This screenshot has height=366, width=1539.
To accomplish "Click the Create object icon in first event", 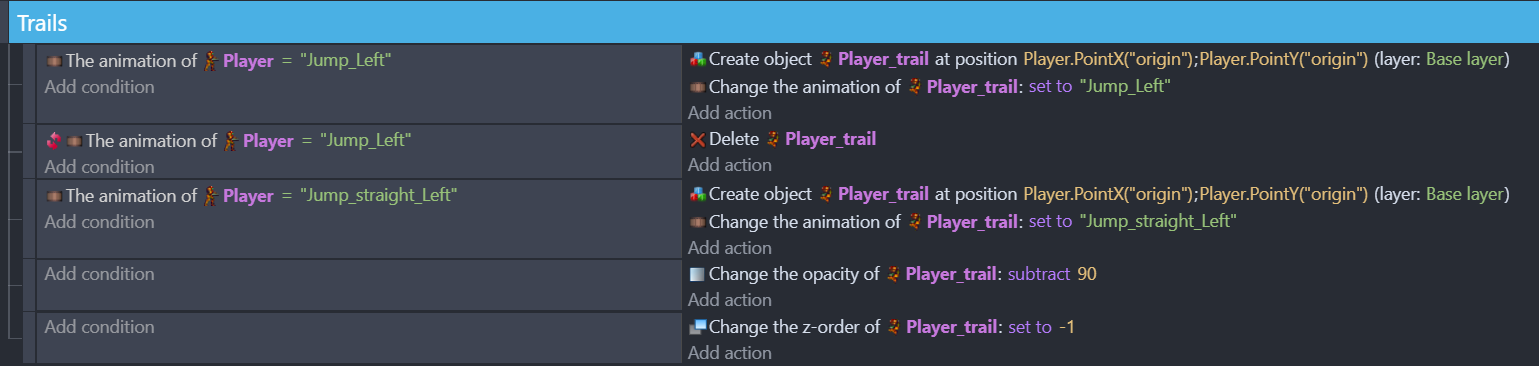I will [x=697, y=60].
